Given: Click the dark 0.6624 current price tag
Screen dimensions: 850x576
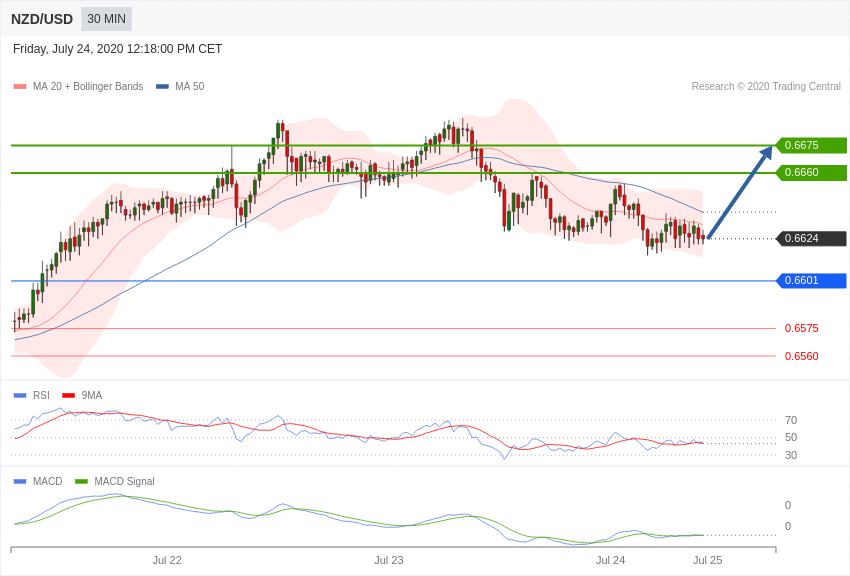Looking at the screenshot, I should (812, 238).
